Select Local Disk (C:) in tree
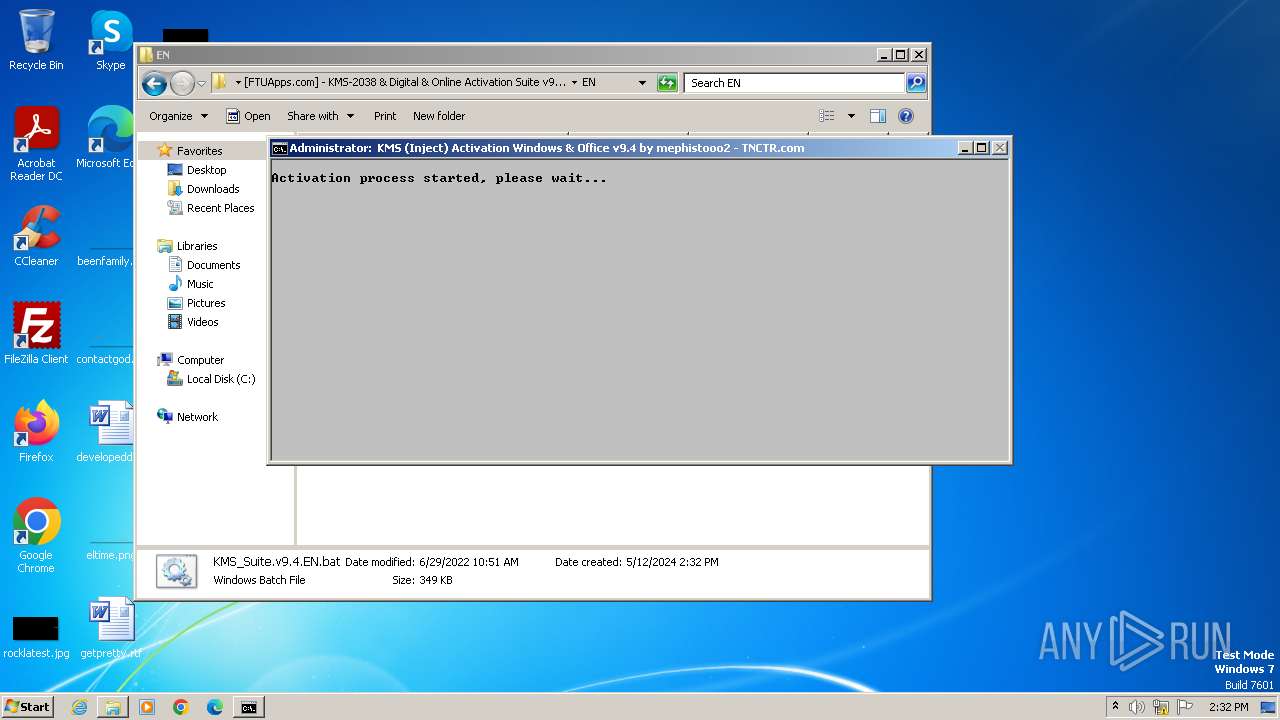The height and width of the screenshot is (720, 1280). pos(220,379)
